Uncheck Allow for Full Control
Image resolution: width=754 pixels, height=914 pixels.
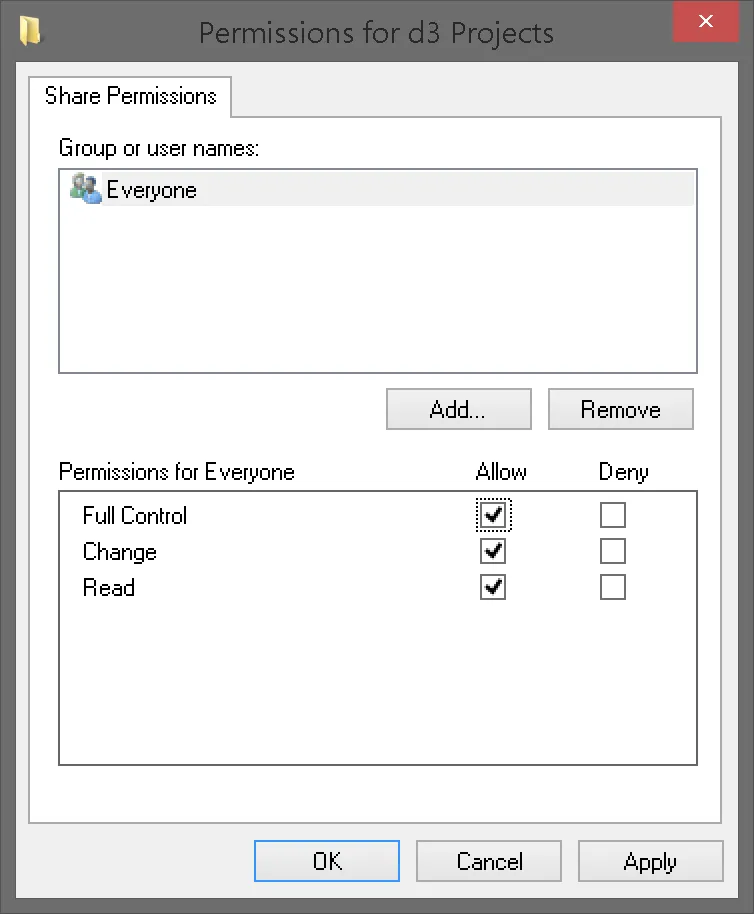[493, 515]
